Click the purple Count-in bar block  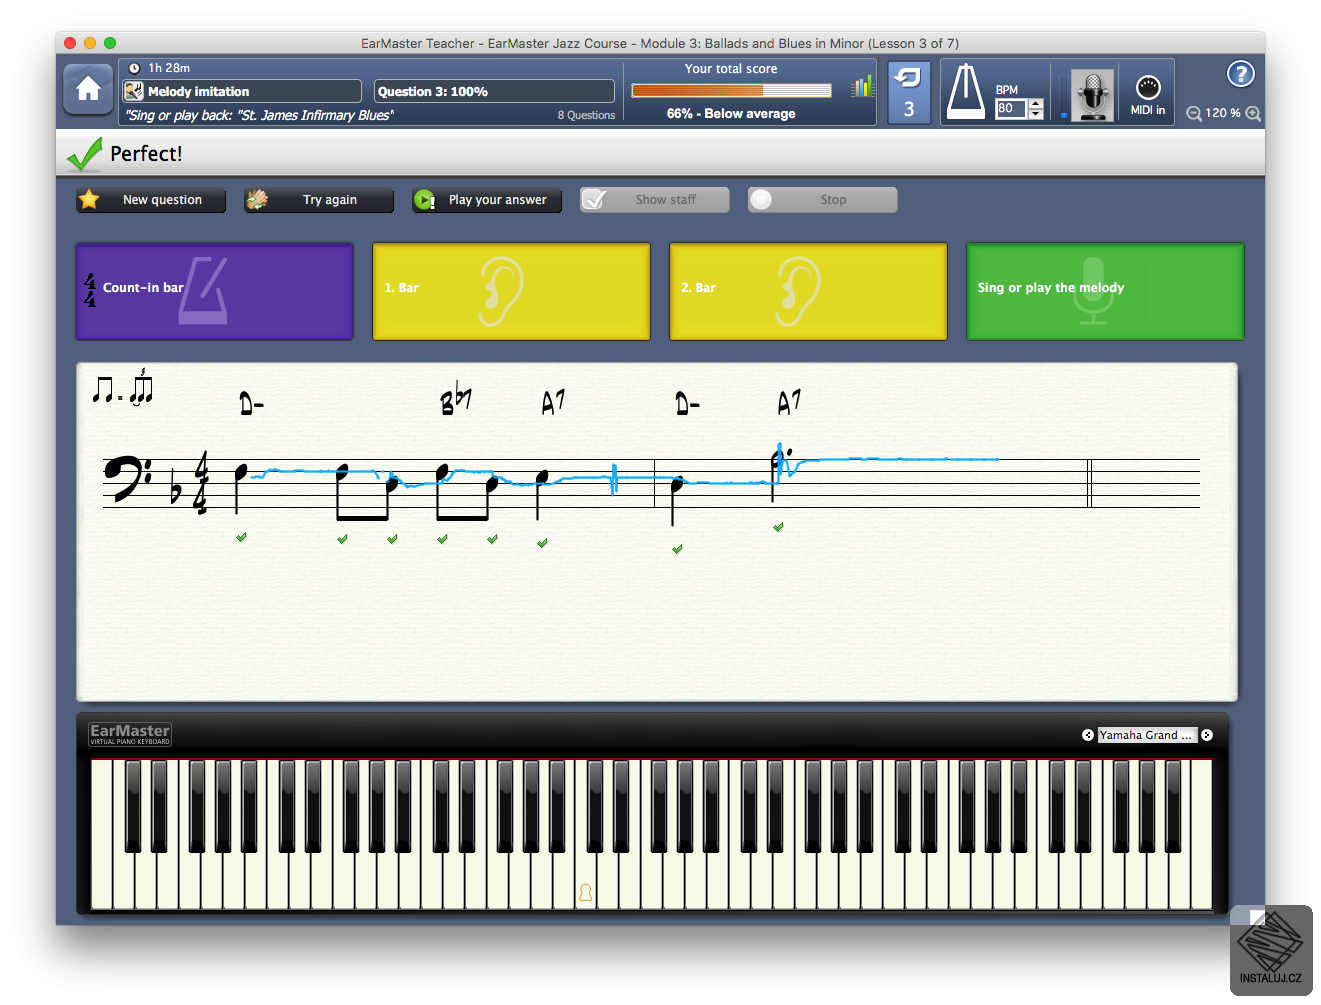(x=215, y=291)
